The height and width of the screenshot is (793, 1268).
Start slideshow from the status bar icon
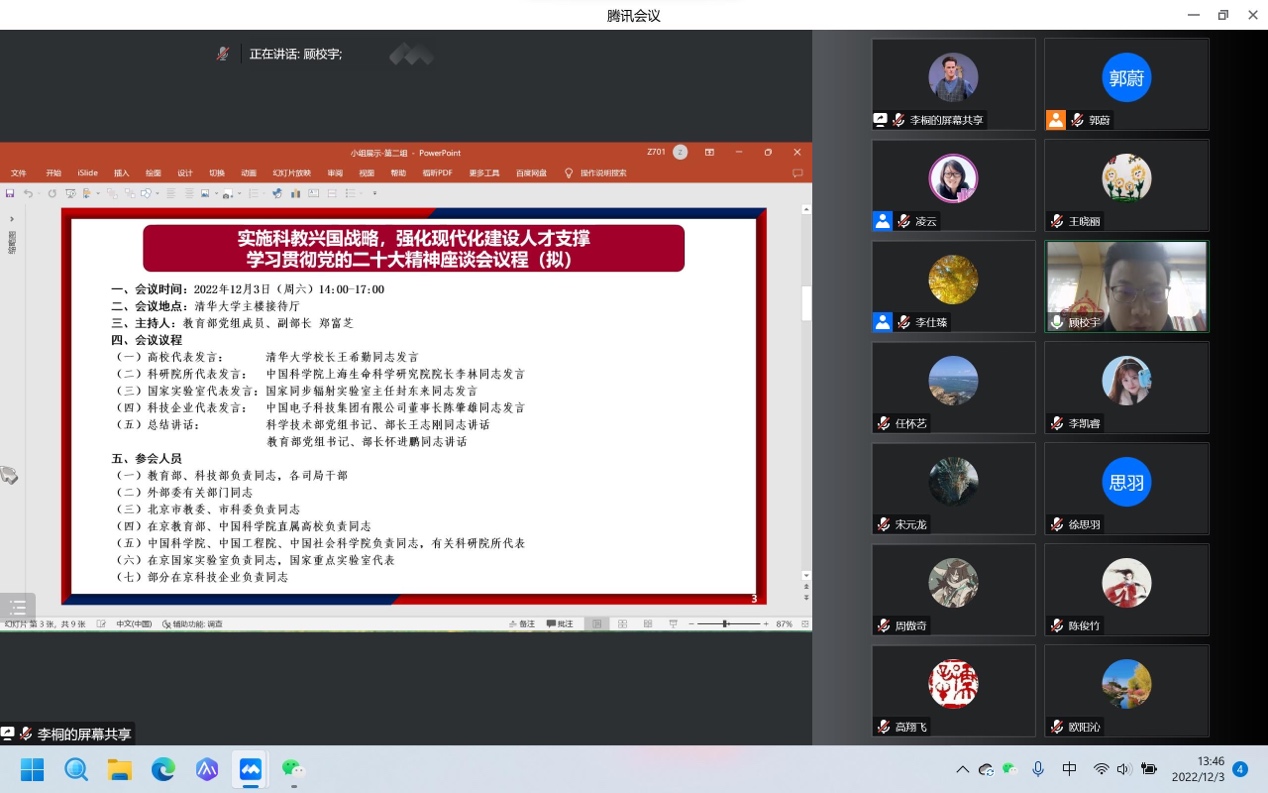click(673, 624)
